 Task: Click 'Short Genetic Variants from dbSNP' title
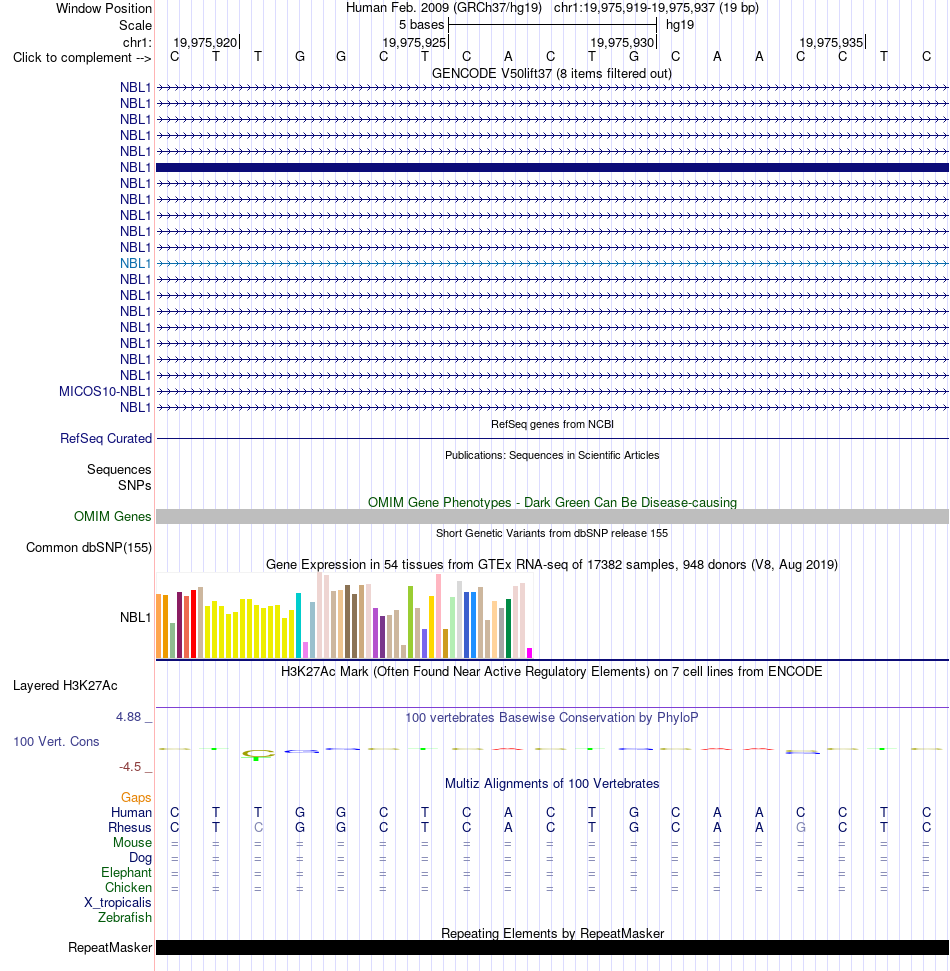[x=552, y=533]
